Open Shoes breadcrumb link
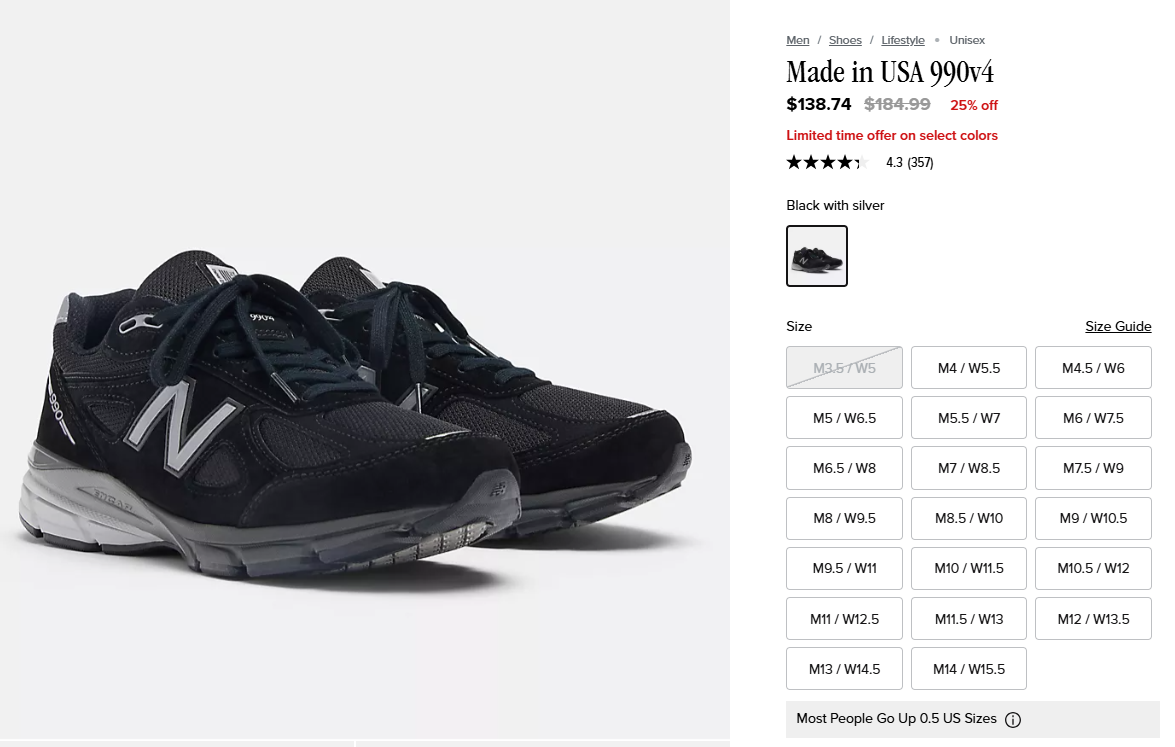Viewport: 1175px width, 747px height. click(x=845, y=40)
